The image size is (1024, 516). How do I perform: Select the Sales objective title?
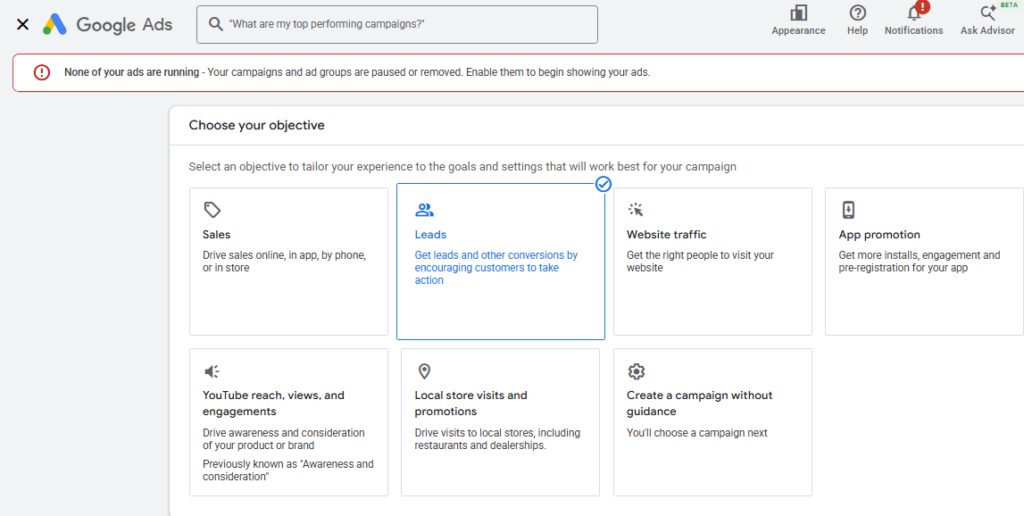tap(216, 234)
